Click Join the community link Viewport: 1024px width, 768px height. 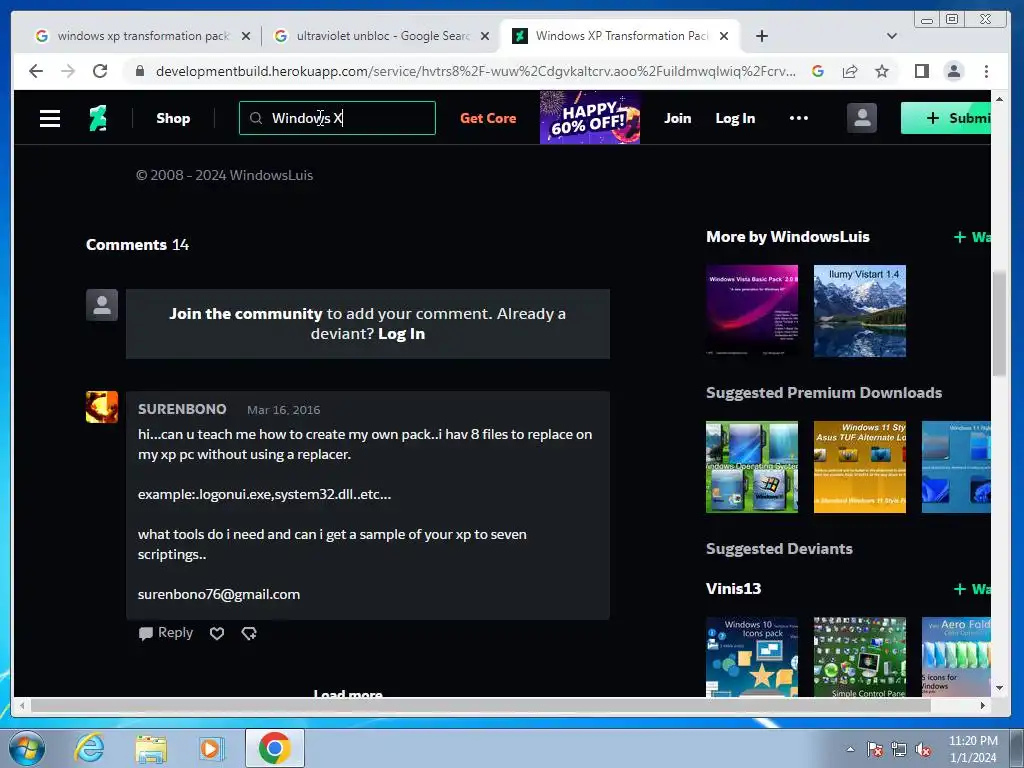pyautogui.click(x=246, y=313)
